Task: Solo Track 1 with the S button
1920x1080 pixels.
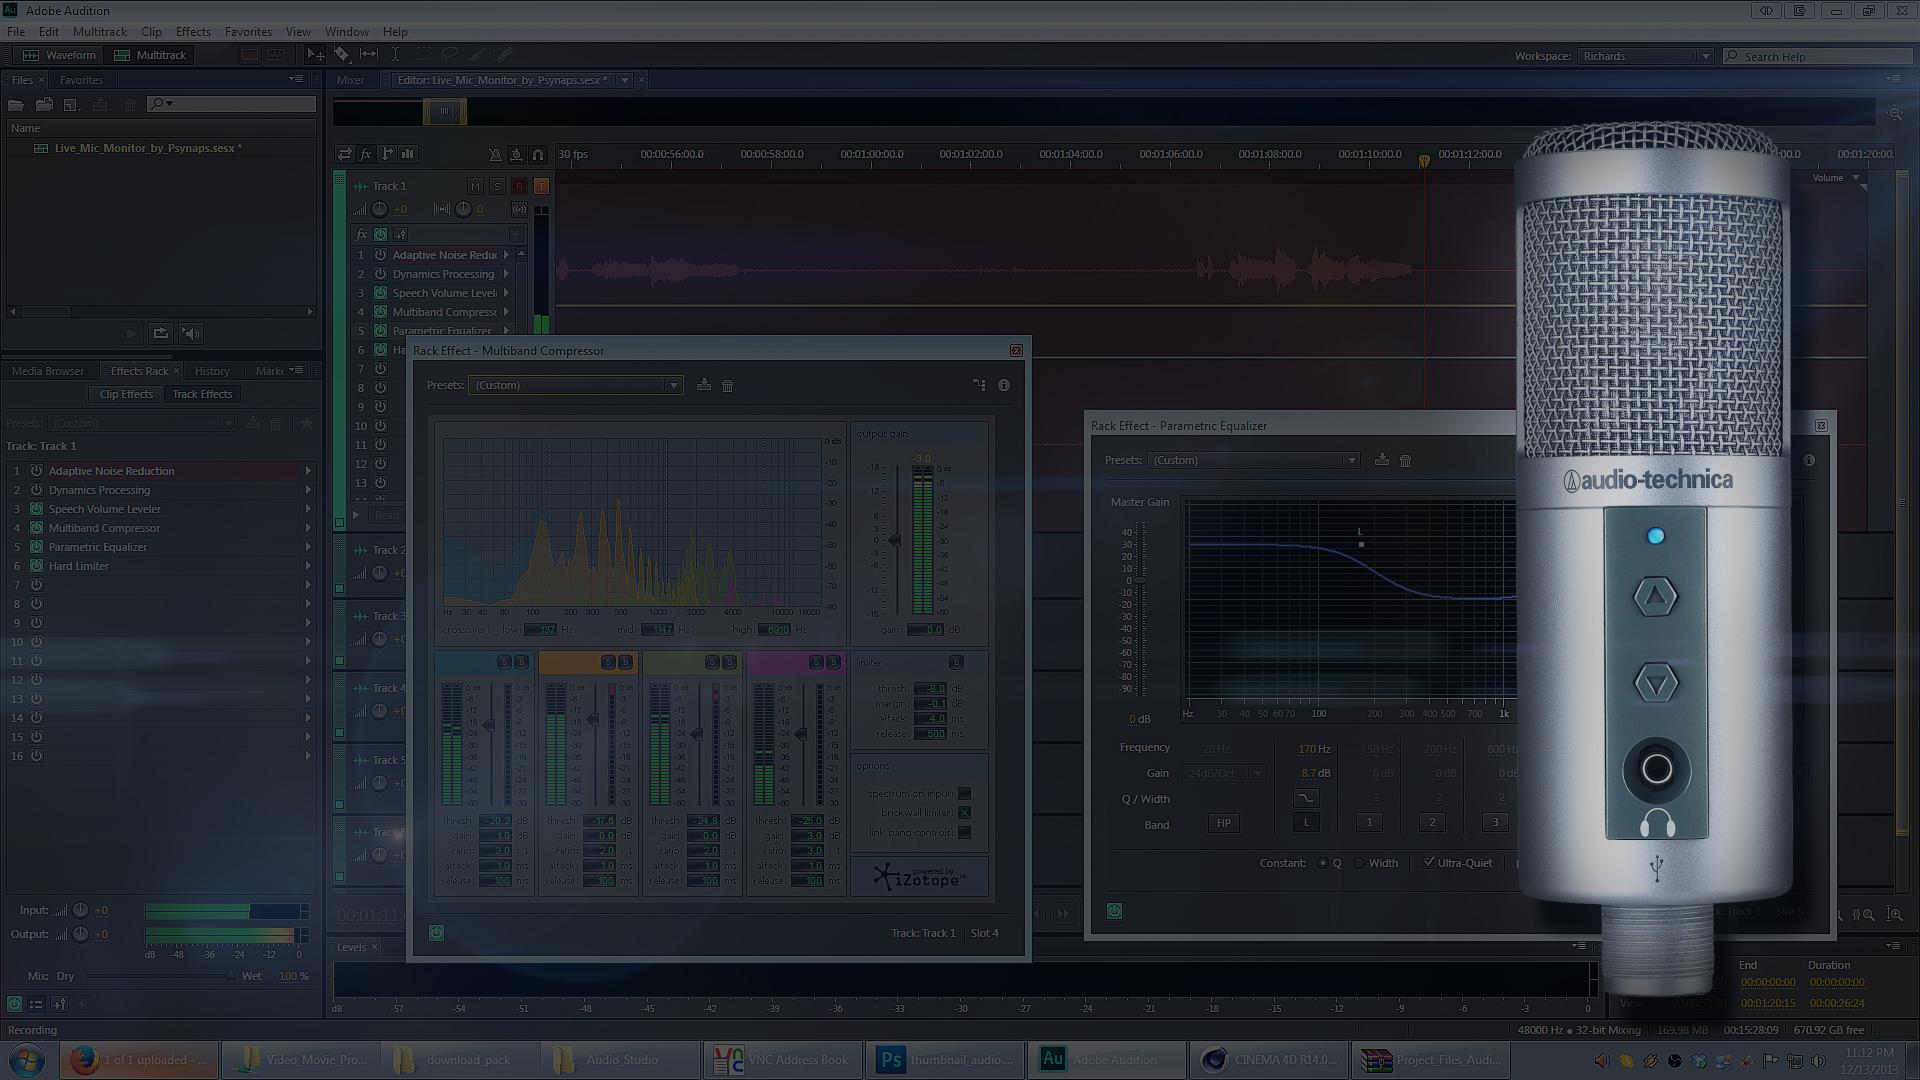Action: click(x=496, y=186)
